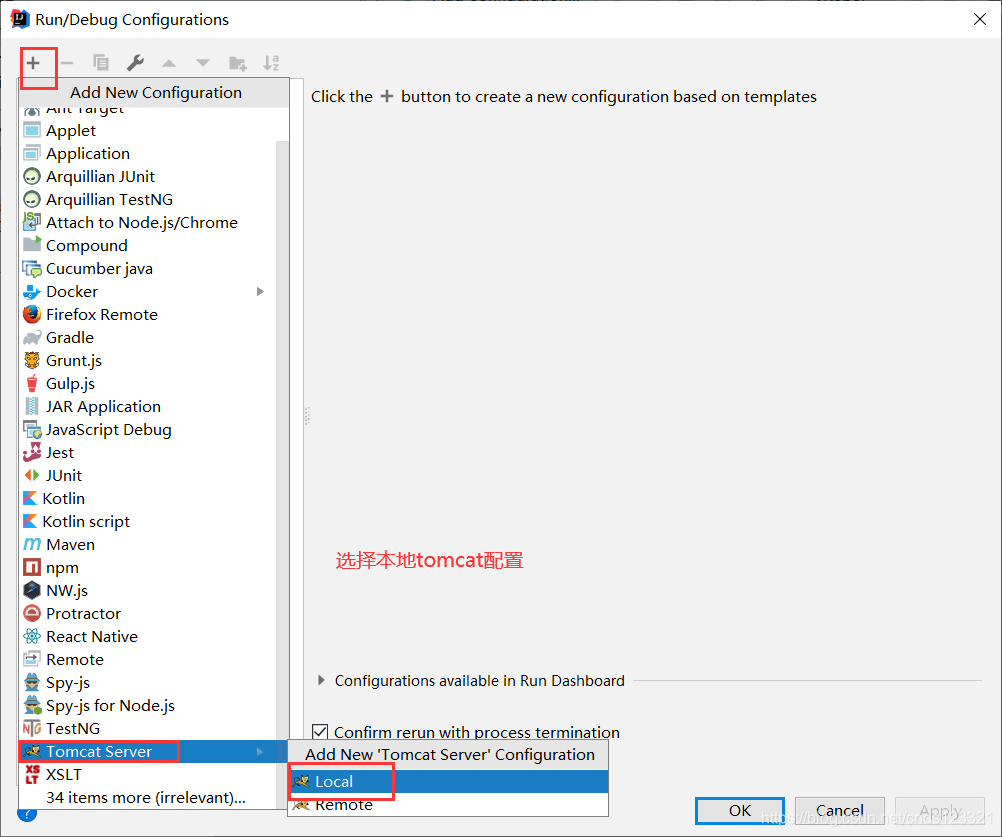Click the npm icon
1002x837 pixels.
pyautogui.click(x=32, y=567)
